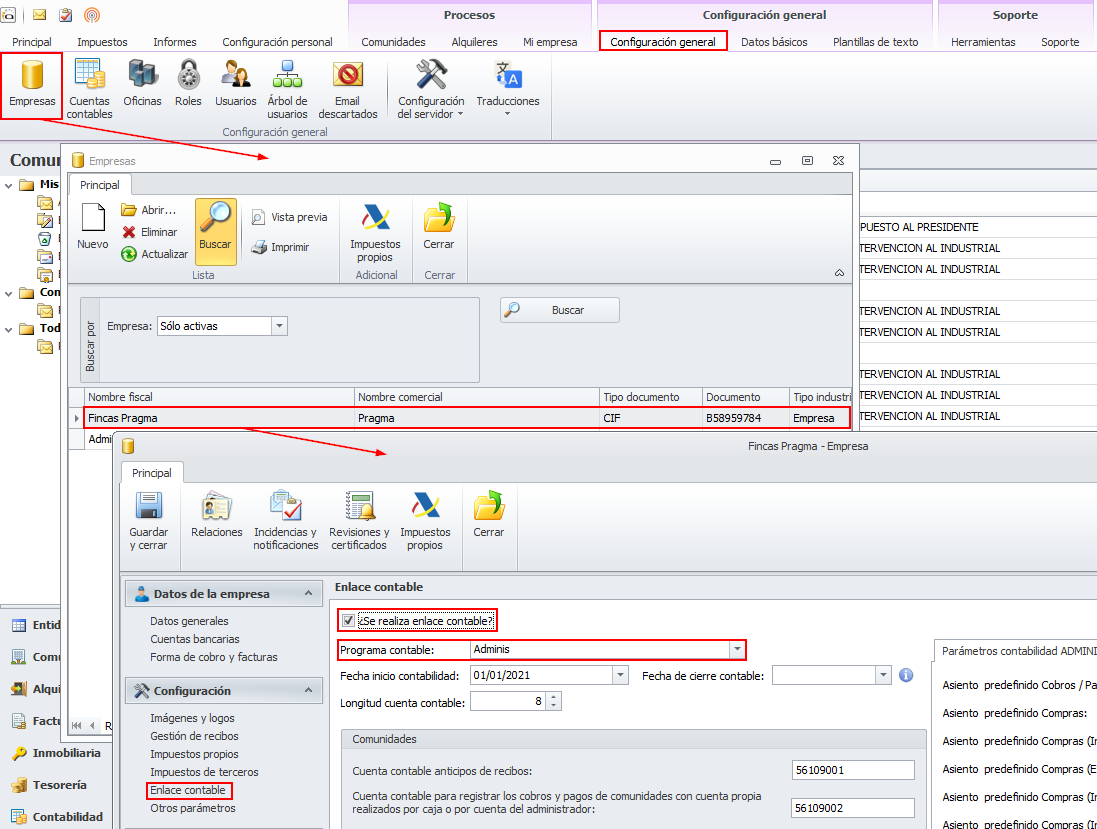
Task: Click Vista previa in Empresas toolbar
Action: [290, 217]
